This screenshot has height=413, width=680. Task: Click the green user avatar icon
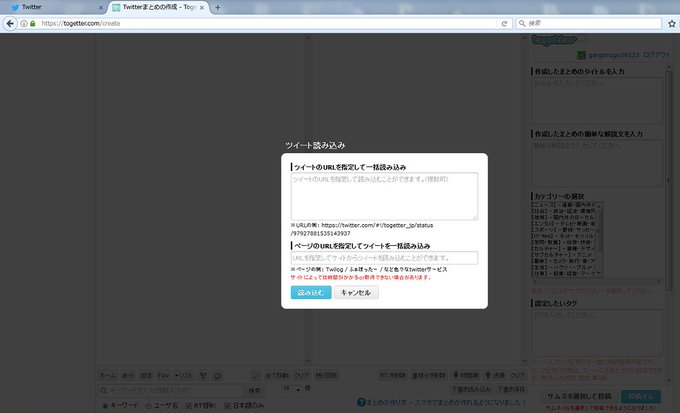(581, 55)
